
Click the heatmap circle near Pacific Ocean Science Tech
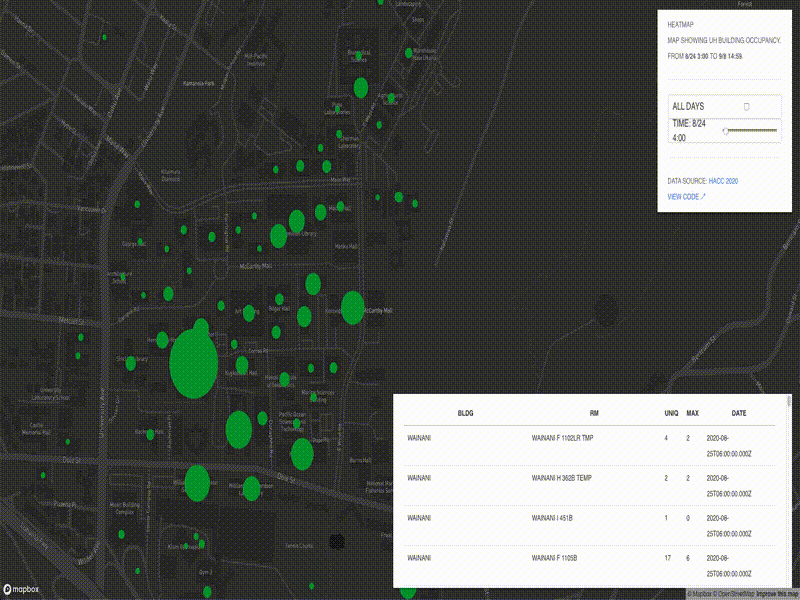[298, 423]
